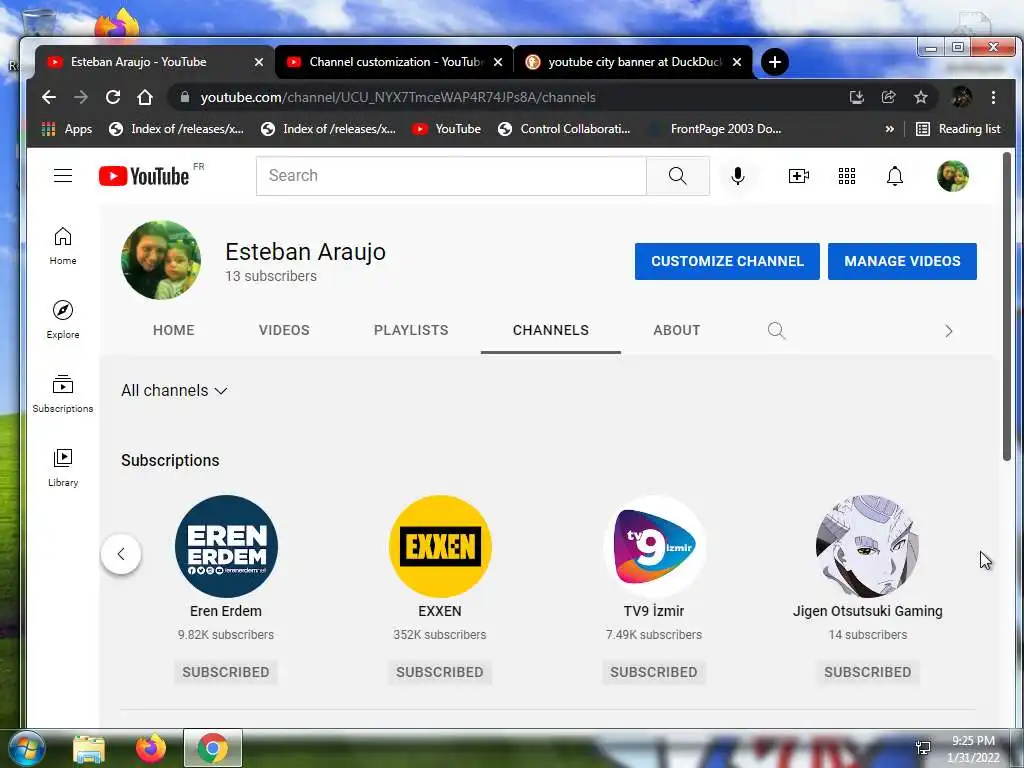Open the Reading list

tap(958, 129)
